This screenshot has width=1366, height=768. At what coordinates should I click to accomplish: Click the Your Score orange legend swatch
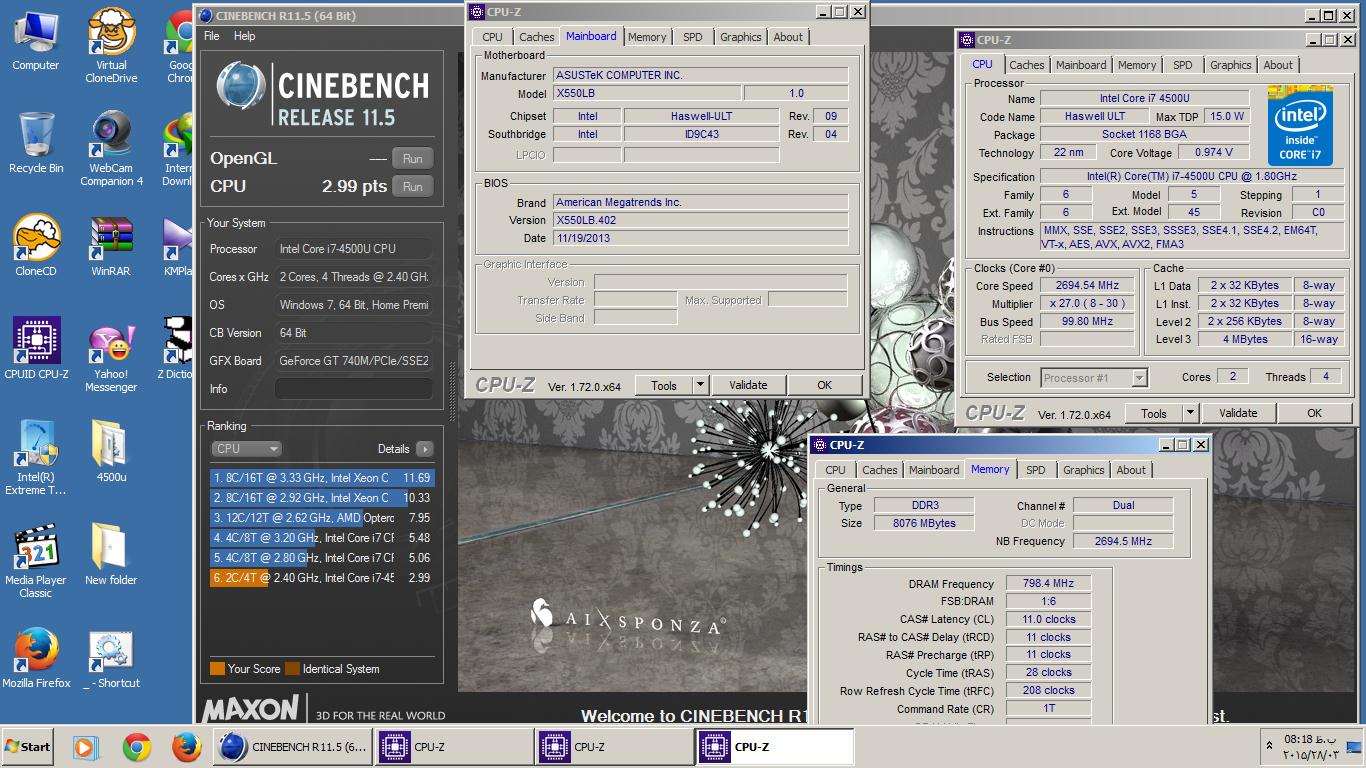[x=217, y=669]
